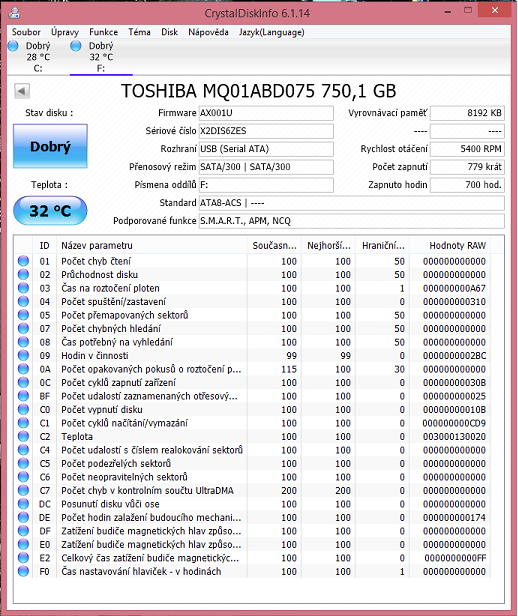Click the CrystalDiskInfo title bar app icon
518x616 pixels.
click(15, 13)
